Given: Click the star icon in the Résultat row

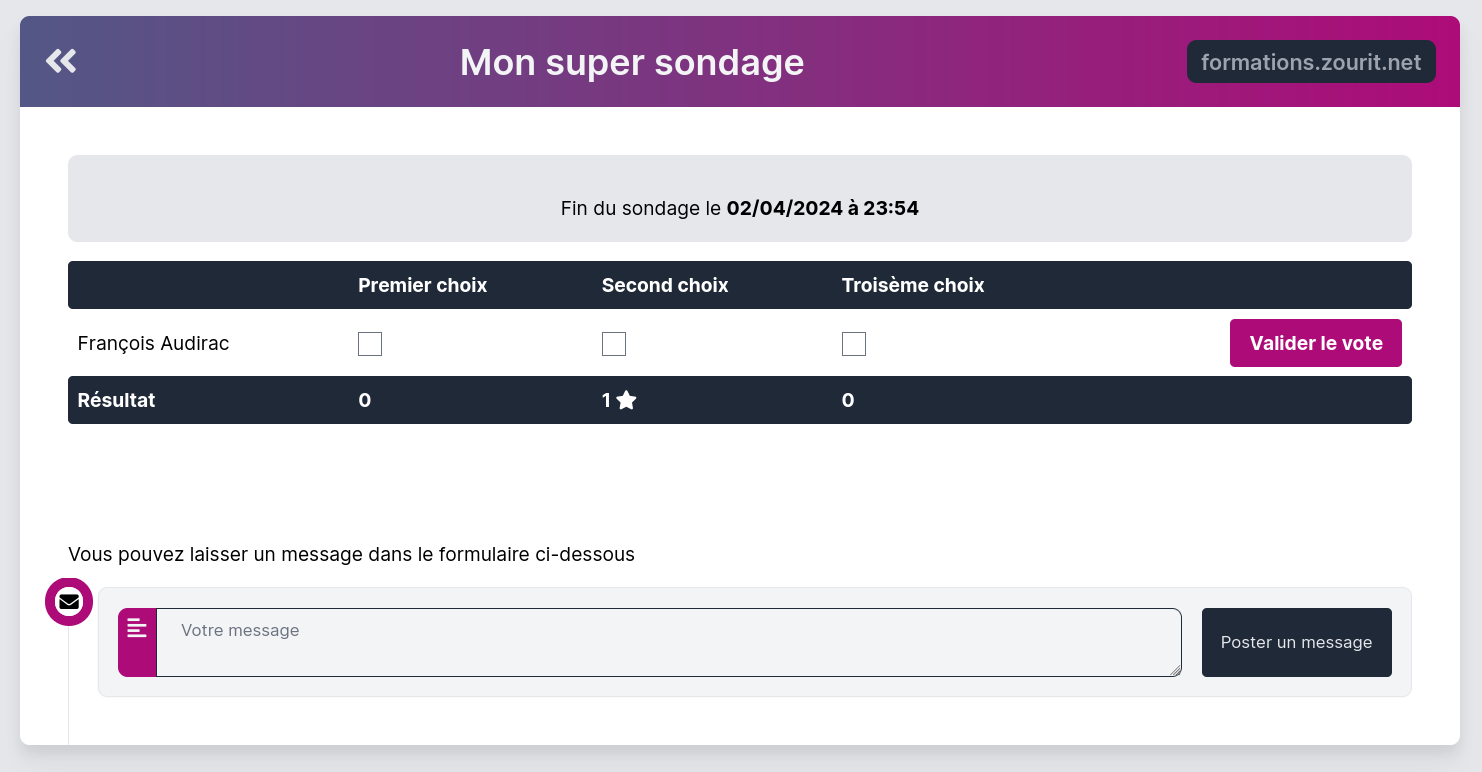Looking at the screenshot, I should [627, 401].
